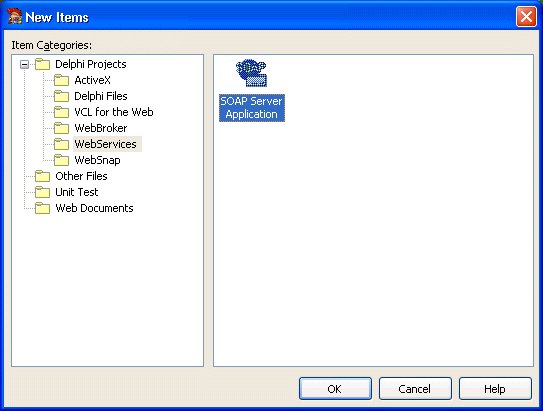Click the ActiveX folder icon
Screen dimensions: 543x411
[x=62, y=80]
